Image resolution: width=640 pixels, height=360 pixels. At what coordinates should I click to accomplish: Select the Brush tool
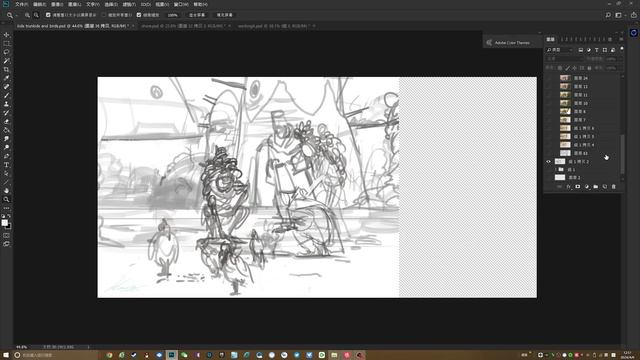click(x=6, y=96)
